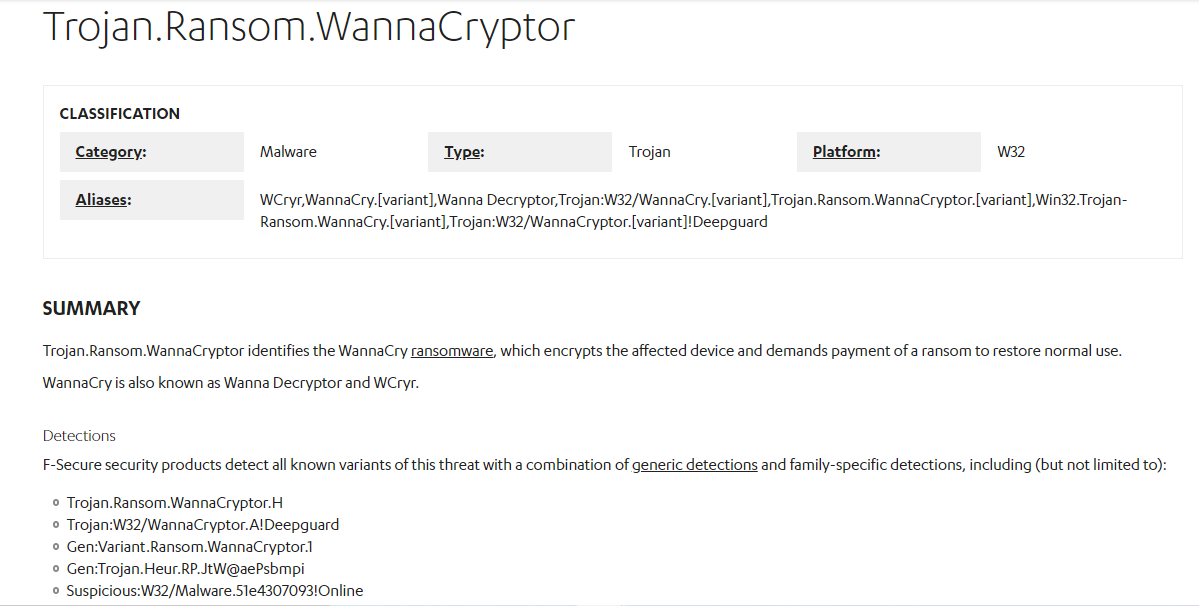Viewport: 1199px width, 606px height.
Task: Follow the ransomware hyperlink in summary
Action: pyautogui.click(x=452, y=351)
